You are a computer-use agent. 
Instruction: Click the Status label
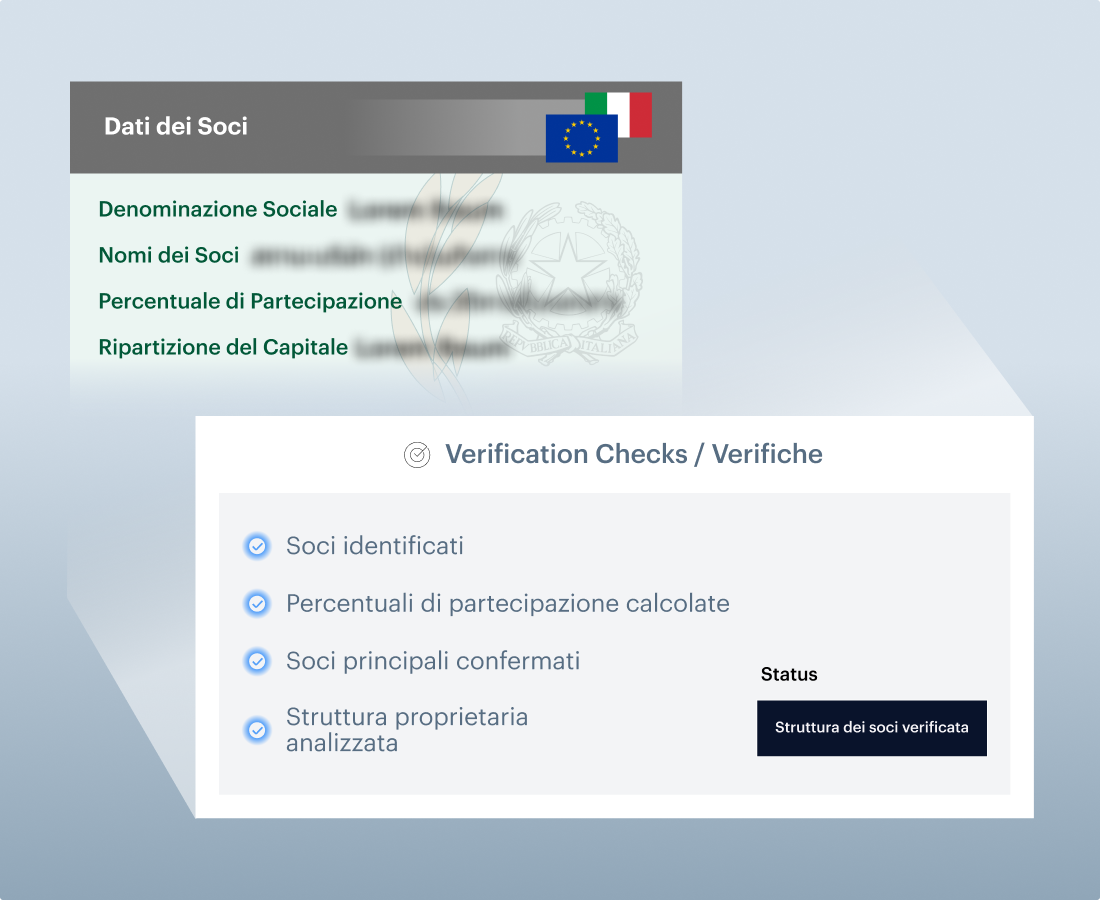point(789,675)
